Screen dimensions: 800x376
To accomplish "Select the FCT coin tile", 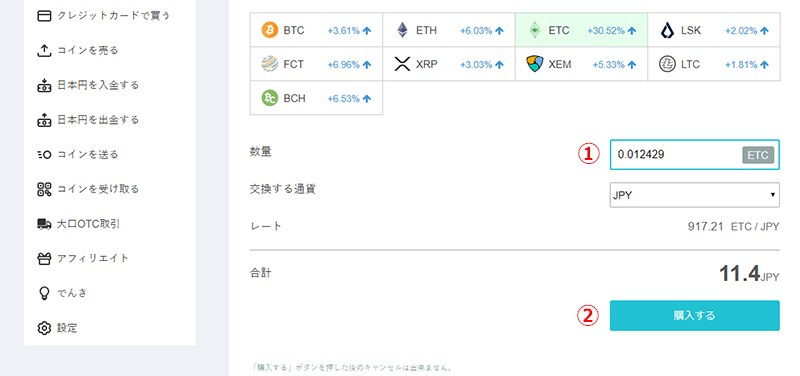I will [316, 64].
